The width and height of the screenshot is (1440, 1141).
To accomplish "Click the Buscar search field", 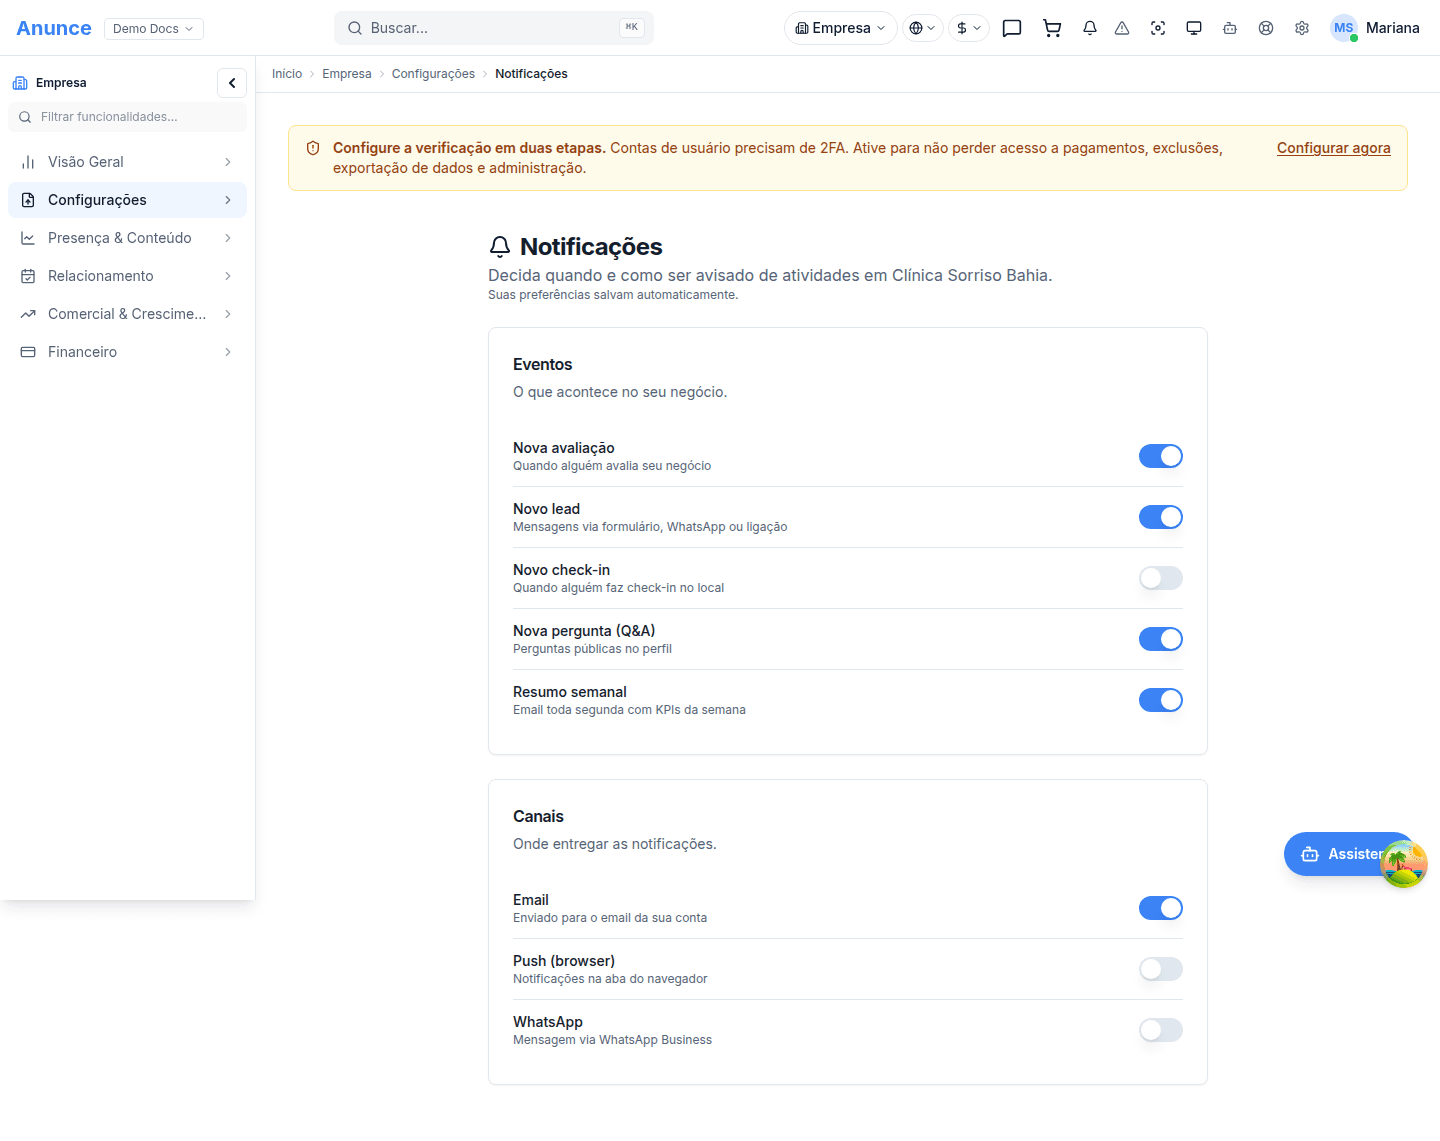I will tap(494, 28).
